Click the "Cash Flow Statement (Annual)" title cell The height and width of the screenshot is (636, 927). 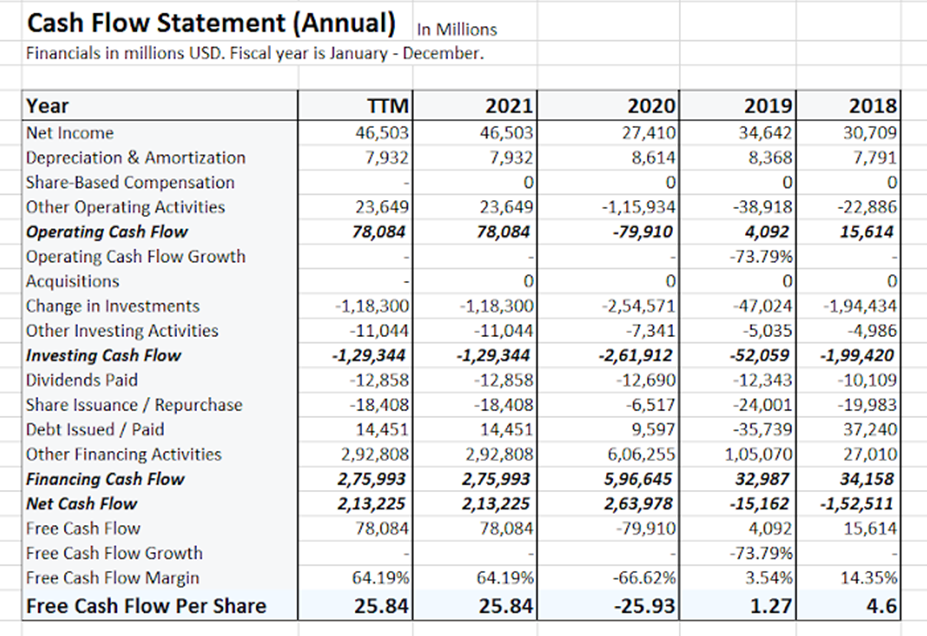pos(209,22)
